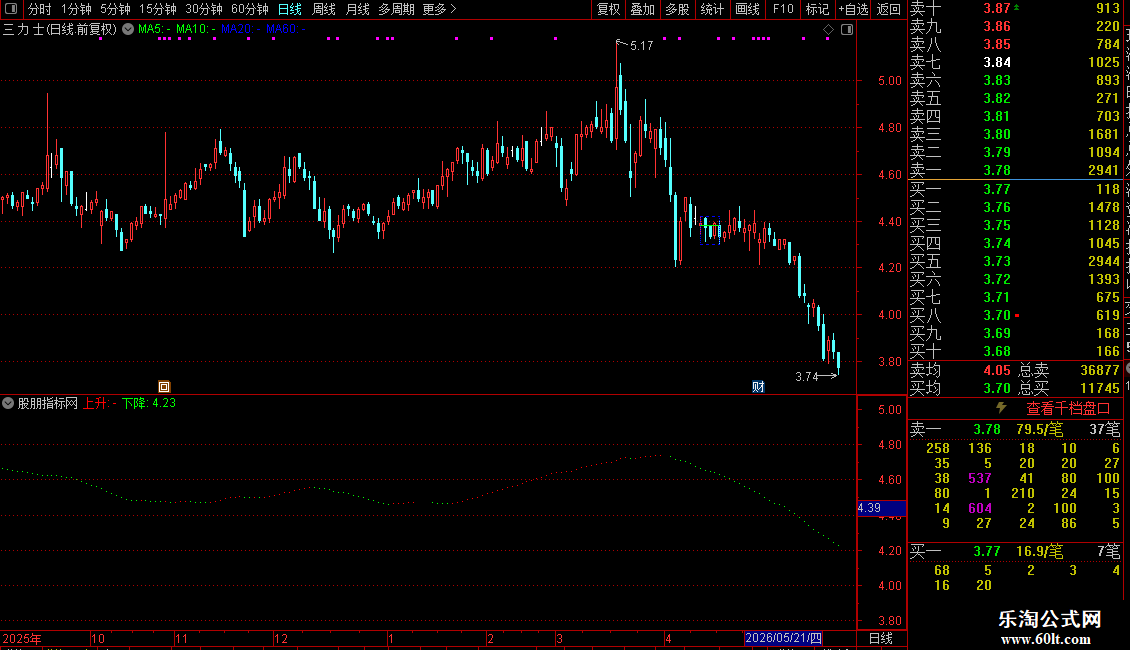
Task: Click the 标记 mark button
Action: click(x=817, y=9)
